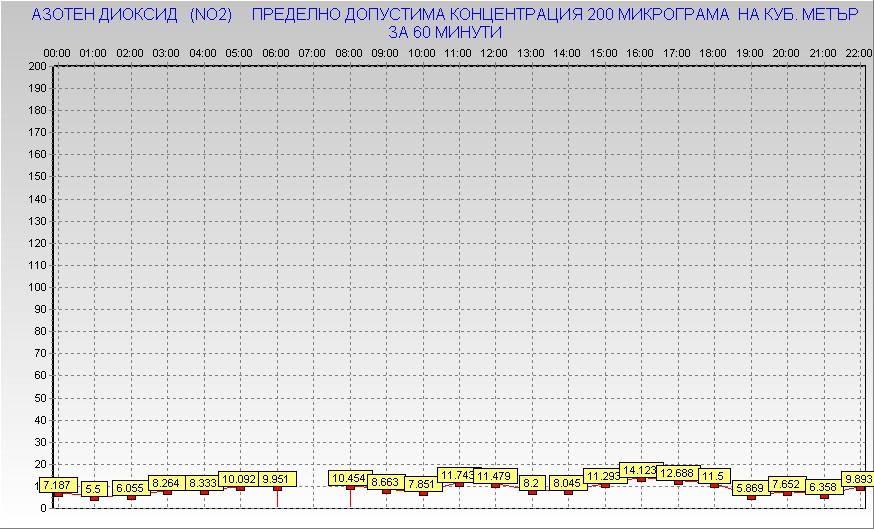Click the 21:00 time axis label
The height and width of the screenshot is (529, 874).
click(823, 52)
